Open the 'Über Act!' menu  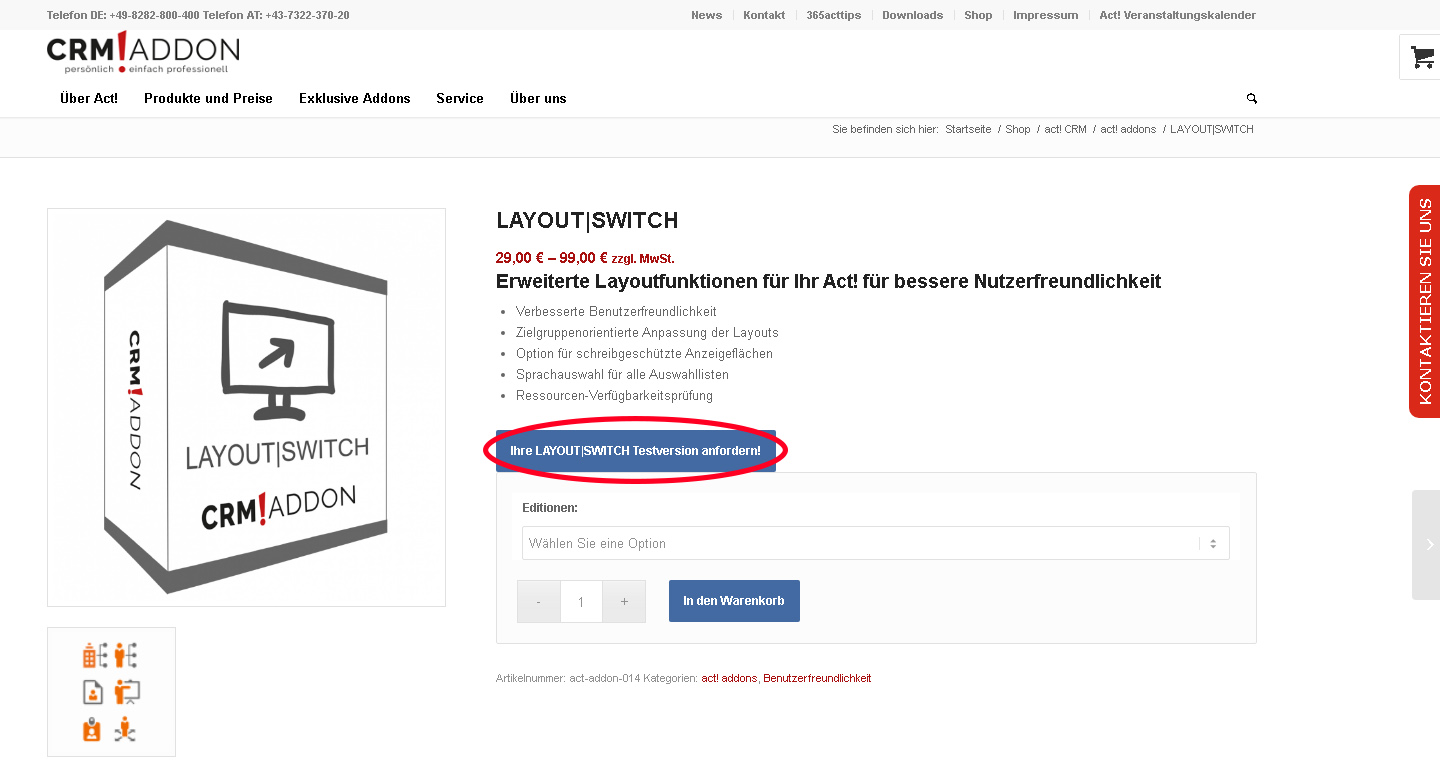pyautogui.click(x=89, y=98)
